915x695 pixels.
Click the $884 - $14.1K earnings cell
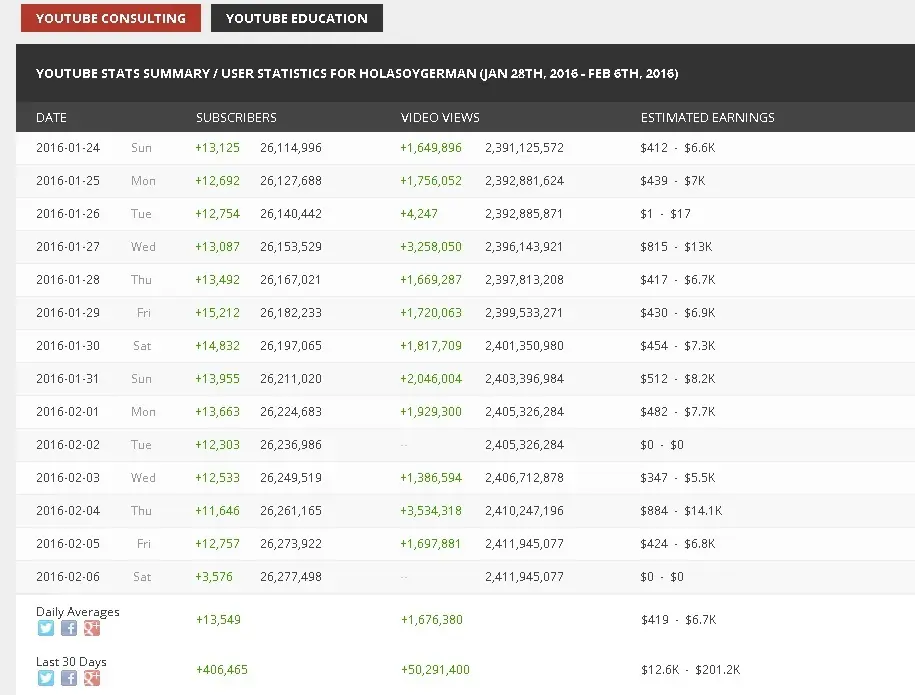(x=681, y=511)
